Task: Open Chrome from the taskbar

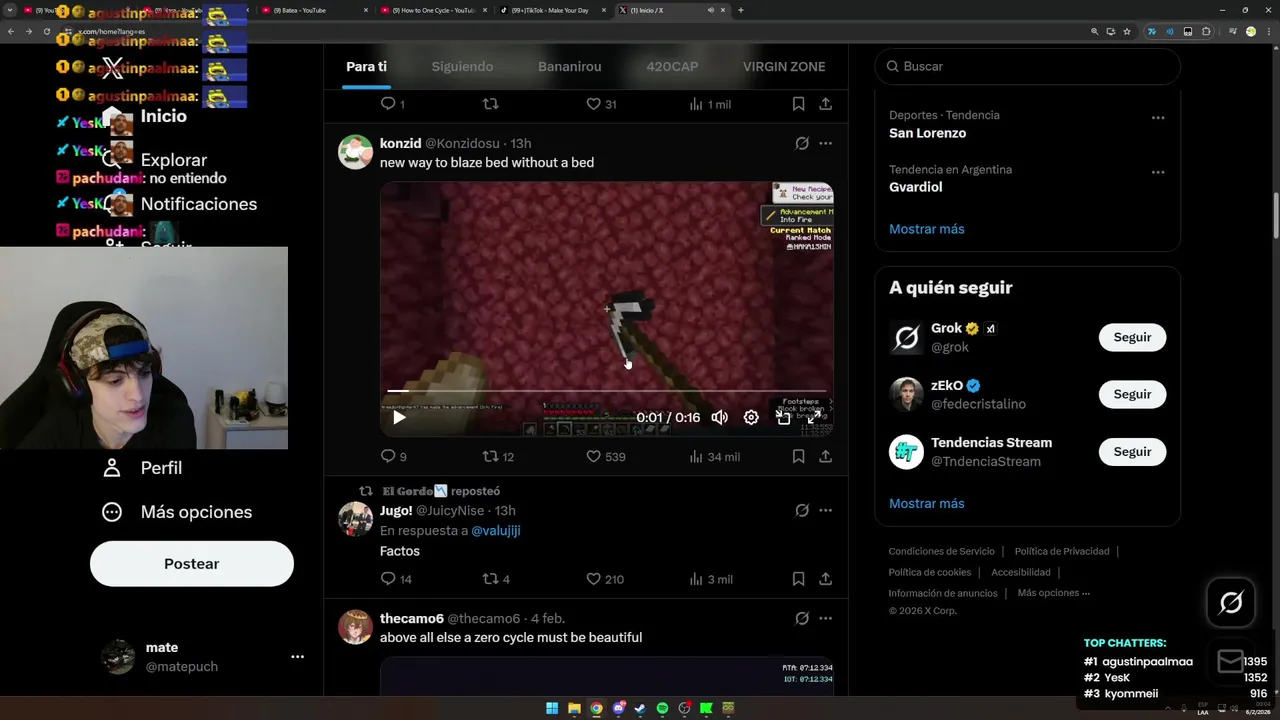Action: (596, 709)
